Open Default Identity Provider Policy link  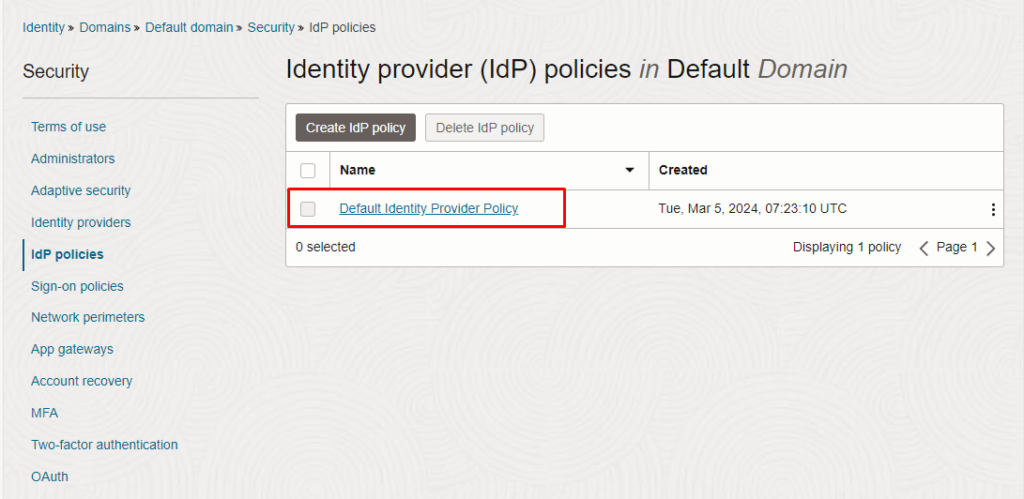pyautogui.click(x=428, y=209)
